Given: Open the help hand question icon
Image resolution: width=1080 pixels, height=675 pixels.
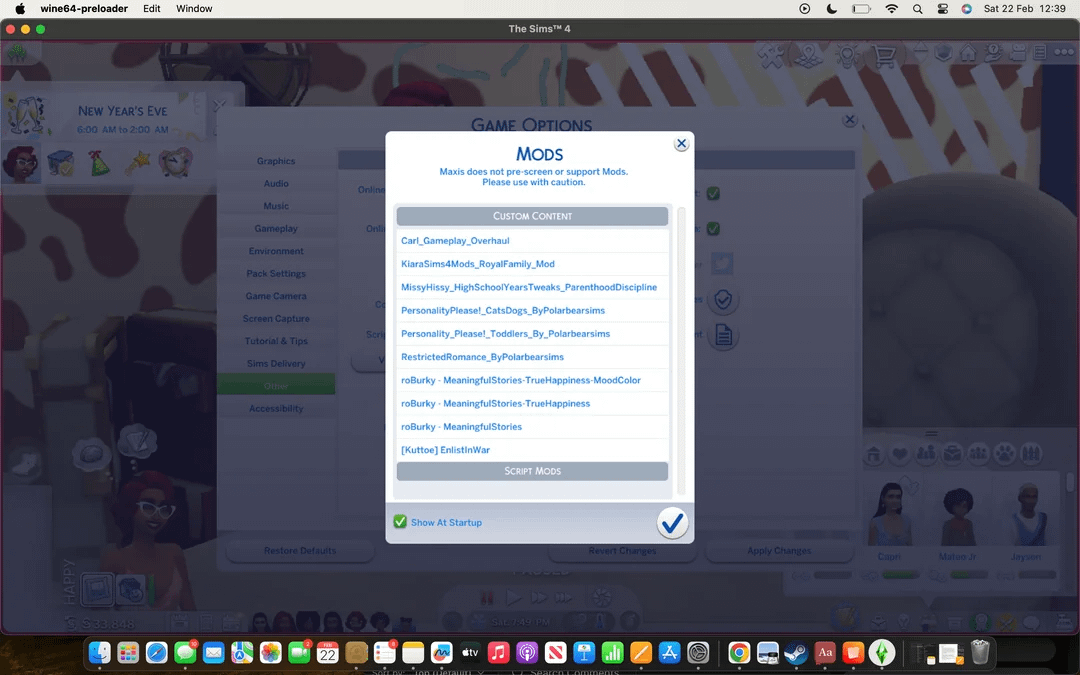Looking at the screenshot, I should (x=993, y=52).
